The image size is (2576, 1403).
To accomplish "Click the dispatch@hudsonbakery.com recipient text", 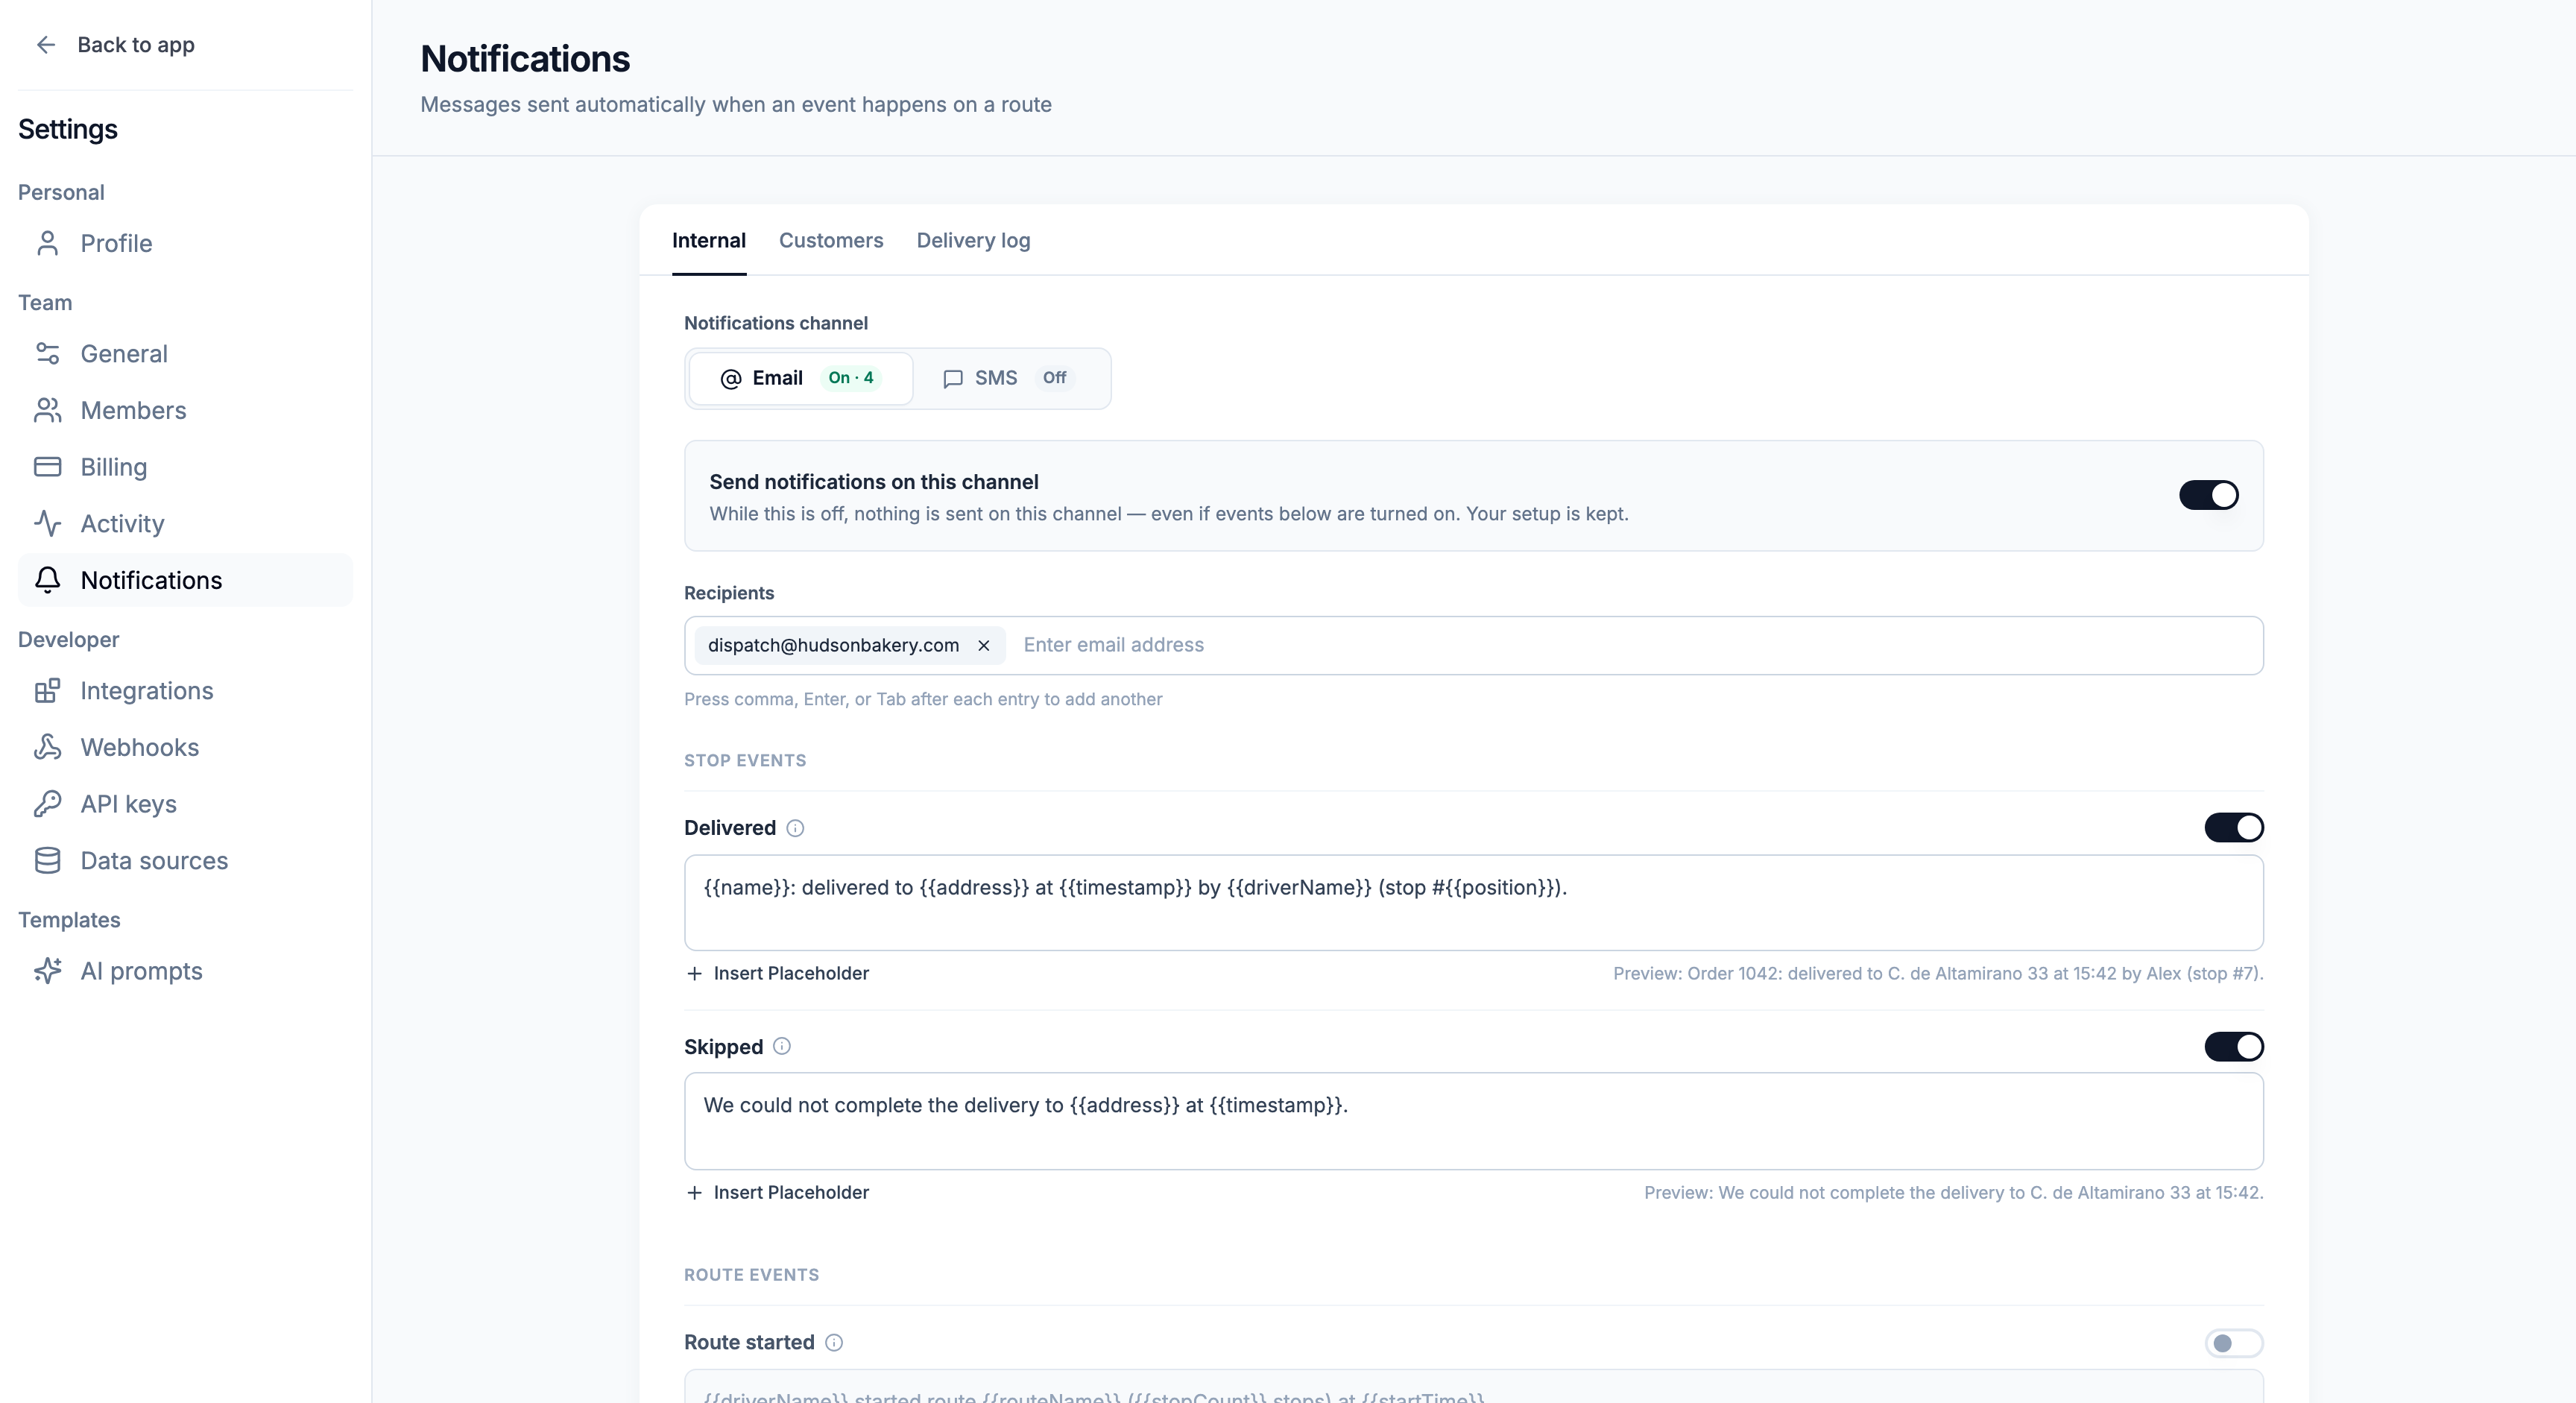I will tap(833, 645).
